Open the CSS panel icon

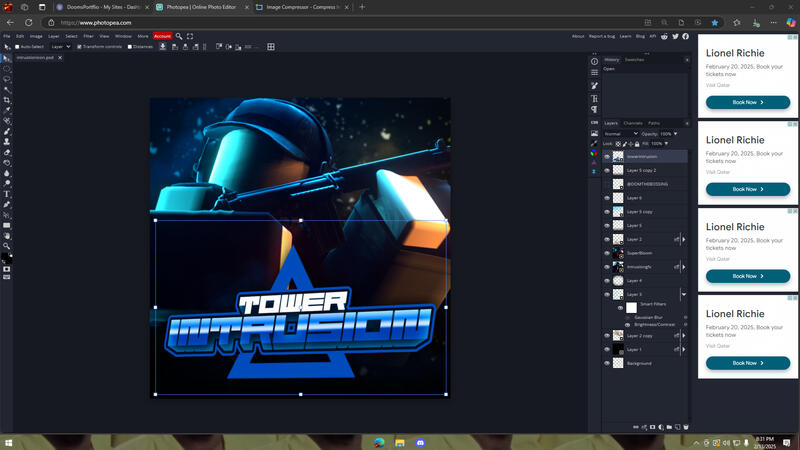pyautogui.click(x=594, y=122)
